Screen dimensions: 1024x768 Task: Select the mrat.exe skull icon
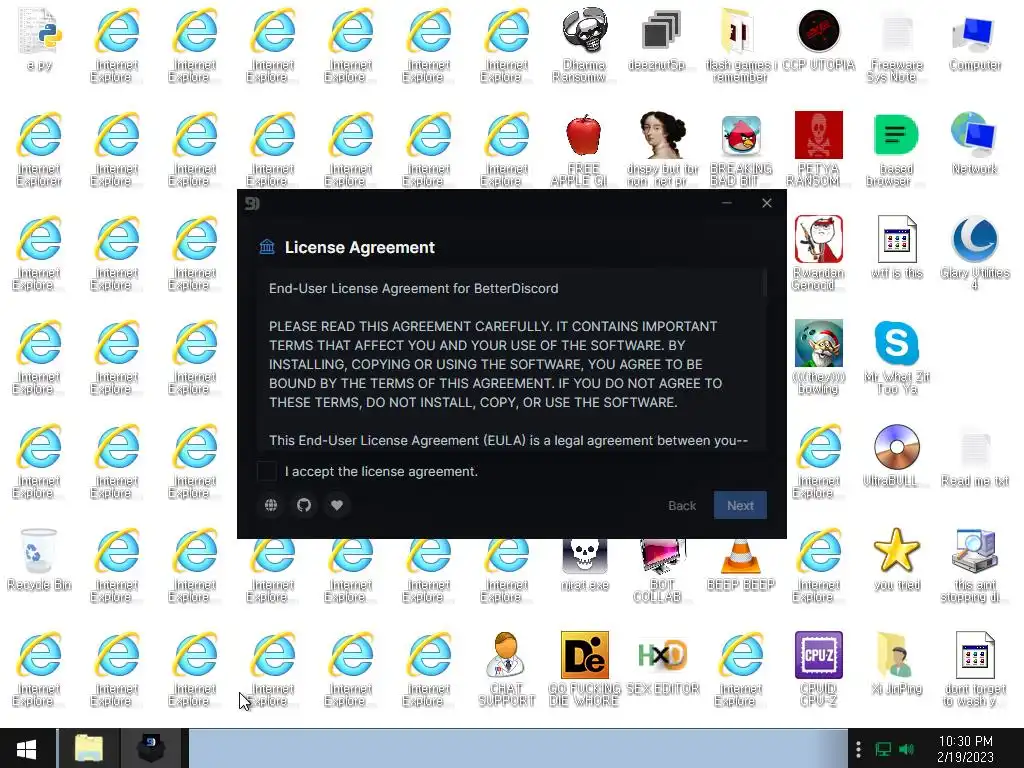click(584, 566)
